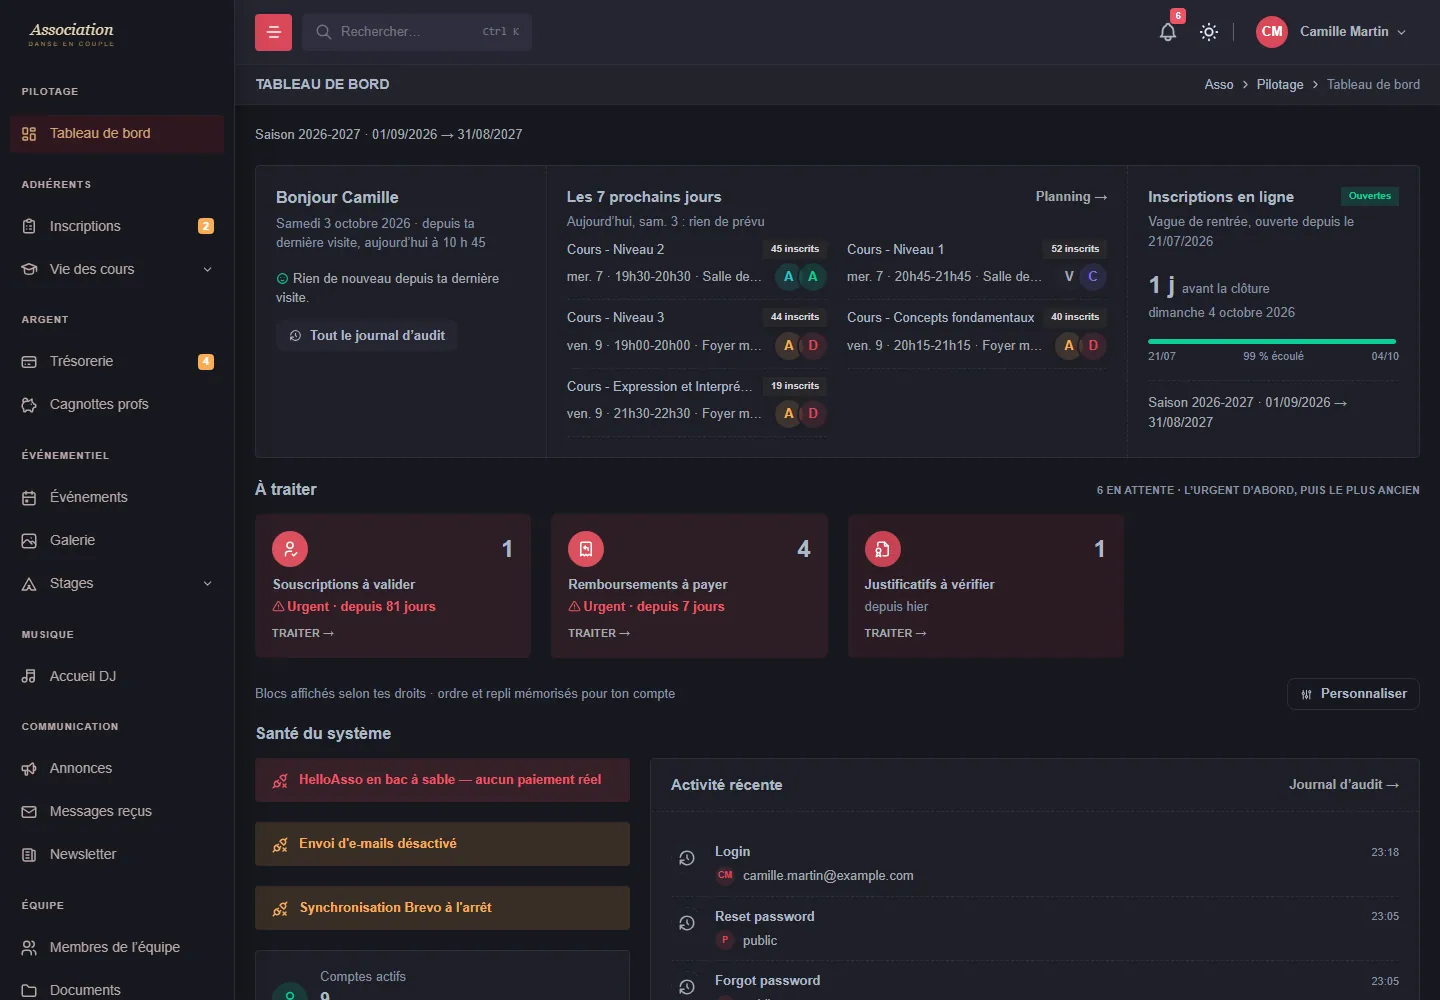Toggle the sidebar with the red hamburger button

point(273,32)
